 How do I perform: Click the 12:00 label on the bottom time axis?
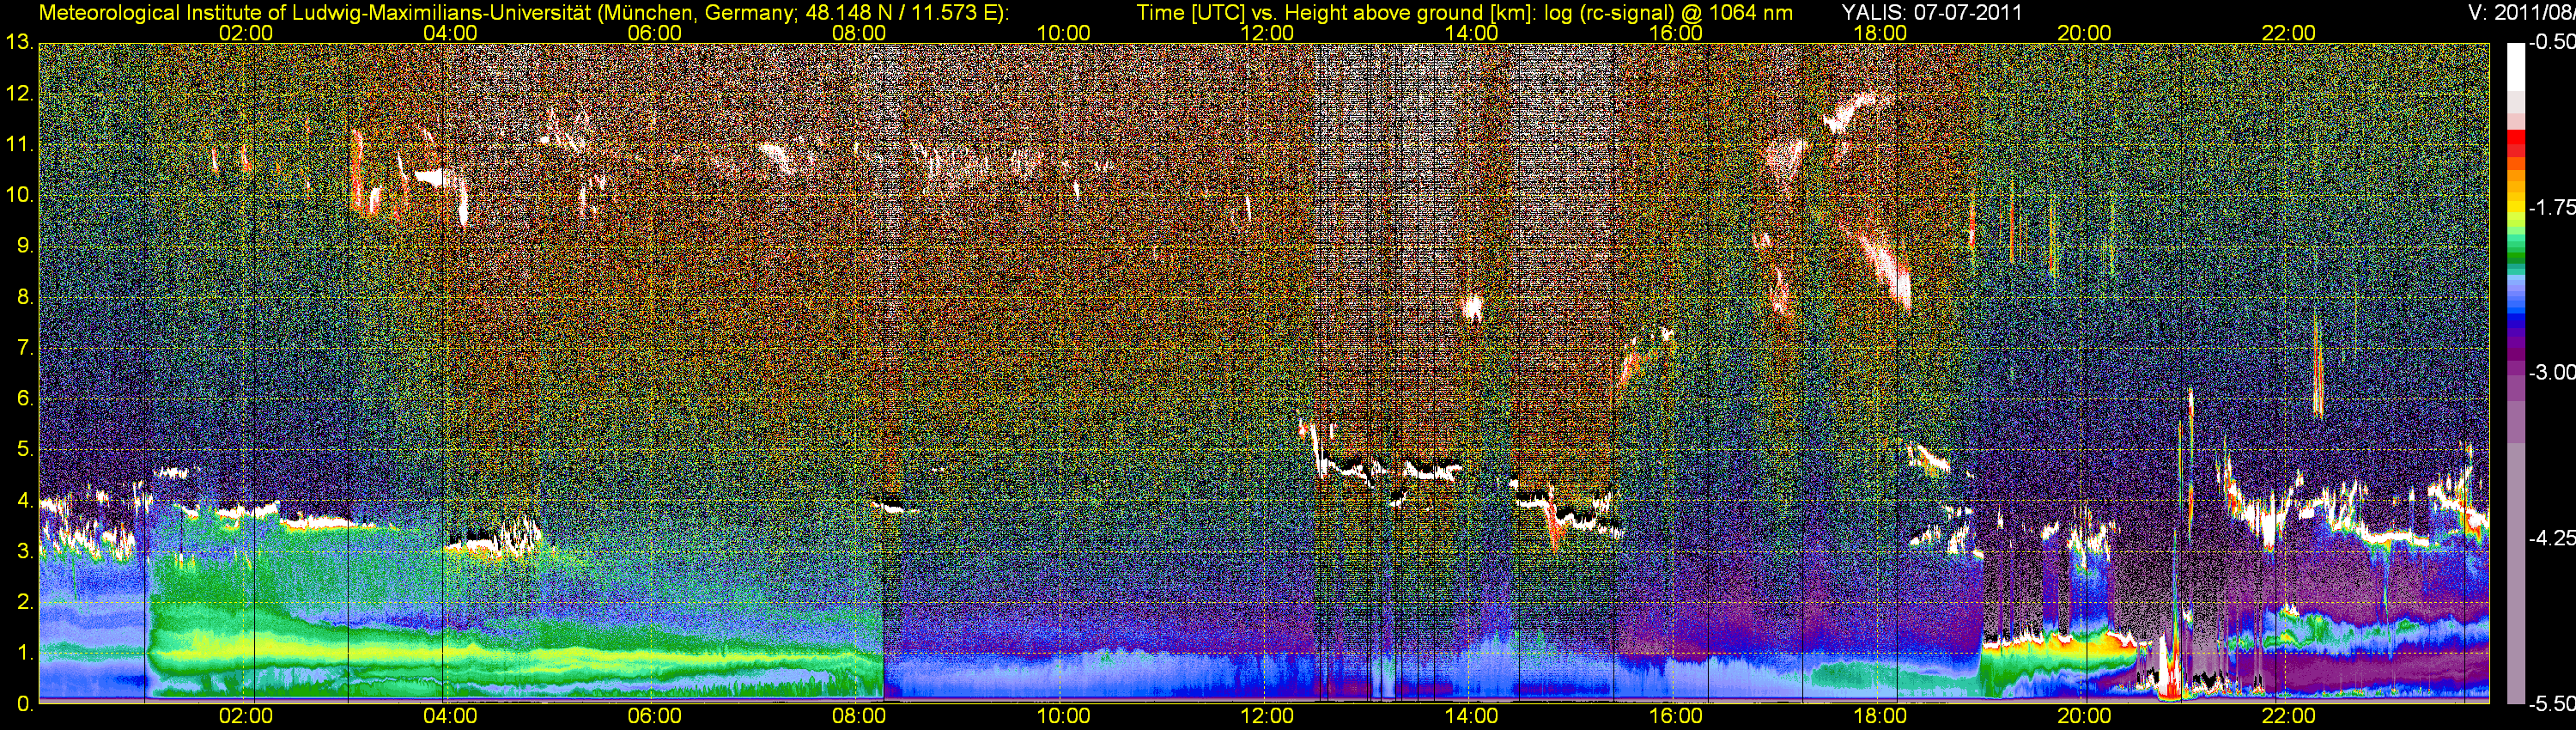(1267, 716)
